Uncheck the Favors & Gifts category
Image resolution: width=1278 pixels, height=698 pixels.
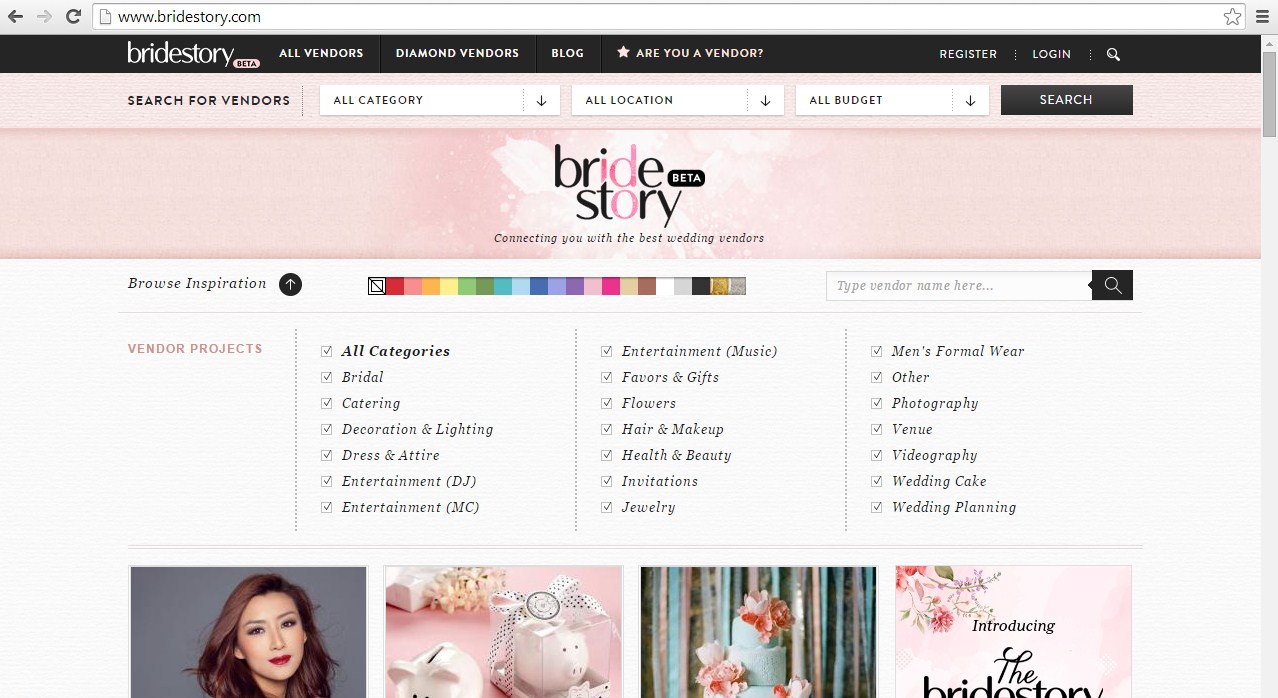(607, 377)
